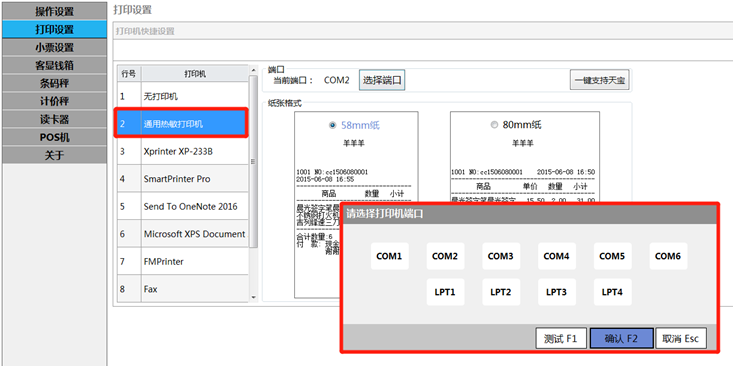Click the 测试 F1 button
The height and width of the screenshot is (366, 733).
click(561, 338)
